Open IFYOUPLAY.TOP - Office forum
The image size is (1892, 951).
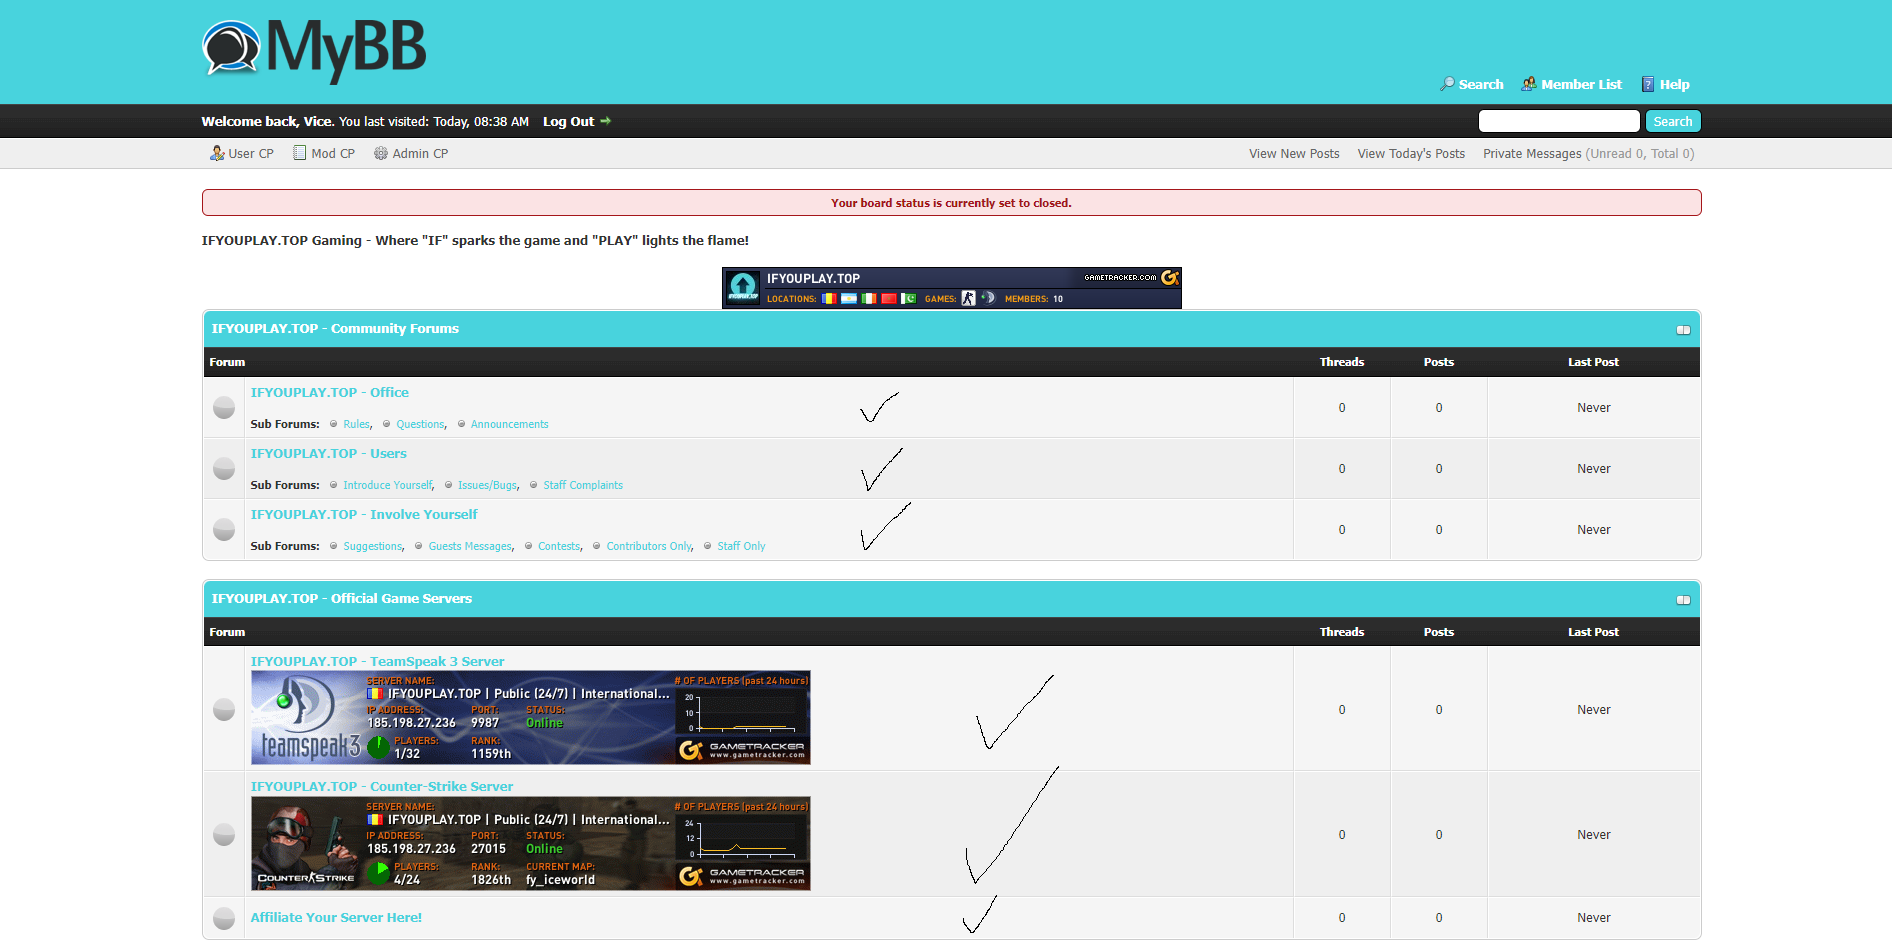330,393
